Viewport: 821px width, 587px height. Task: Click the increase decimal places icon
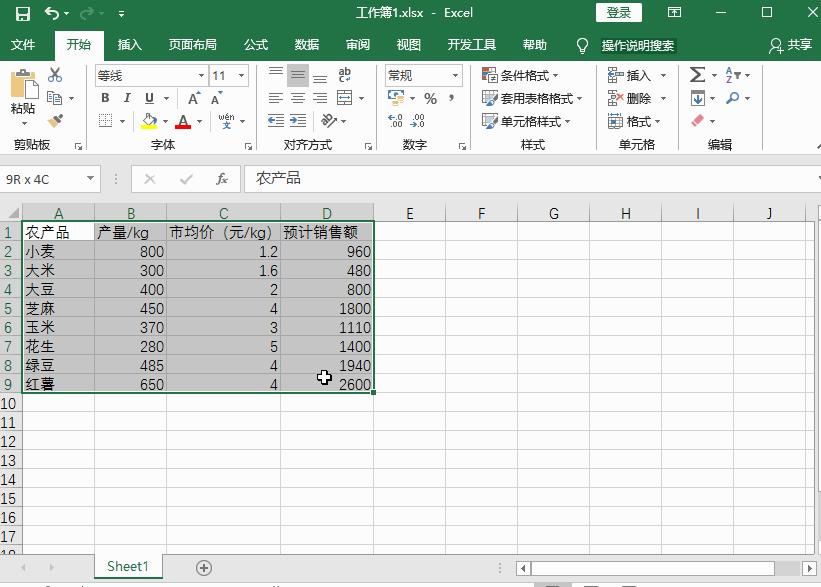(x=397, y=120)
